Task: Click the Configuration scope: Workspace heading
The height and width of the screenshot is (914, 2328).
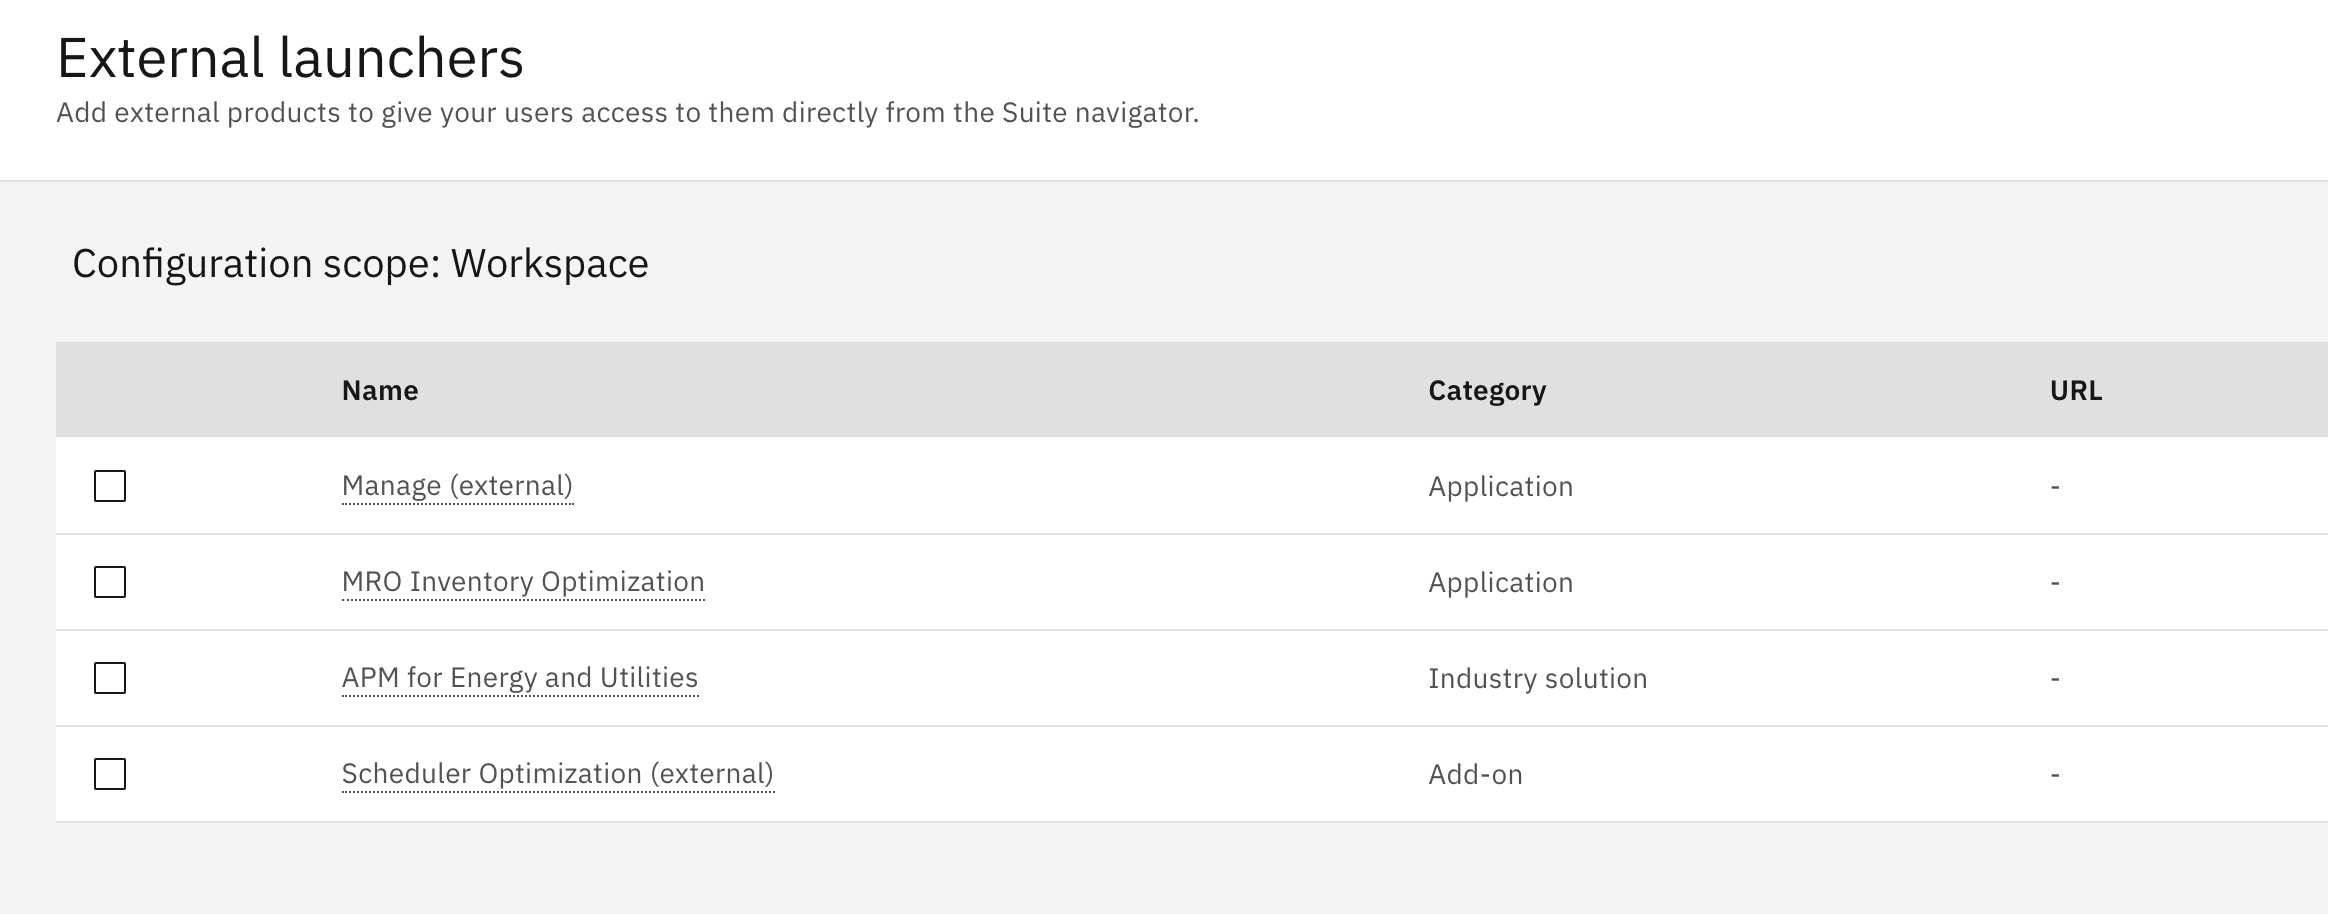Action: (x=360, y=263)
